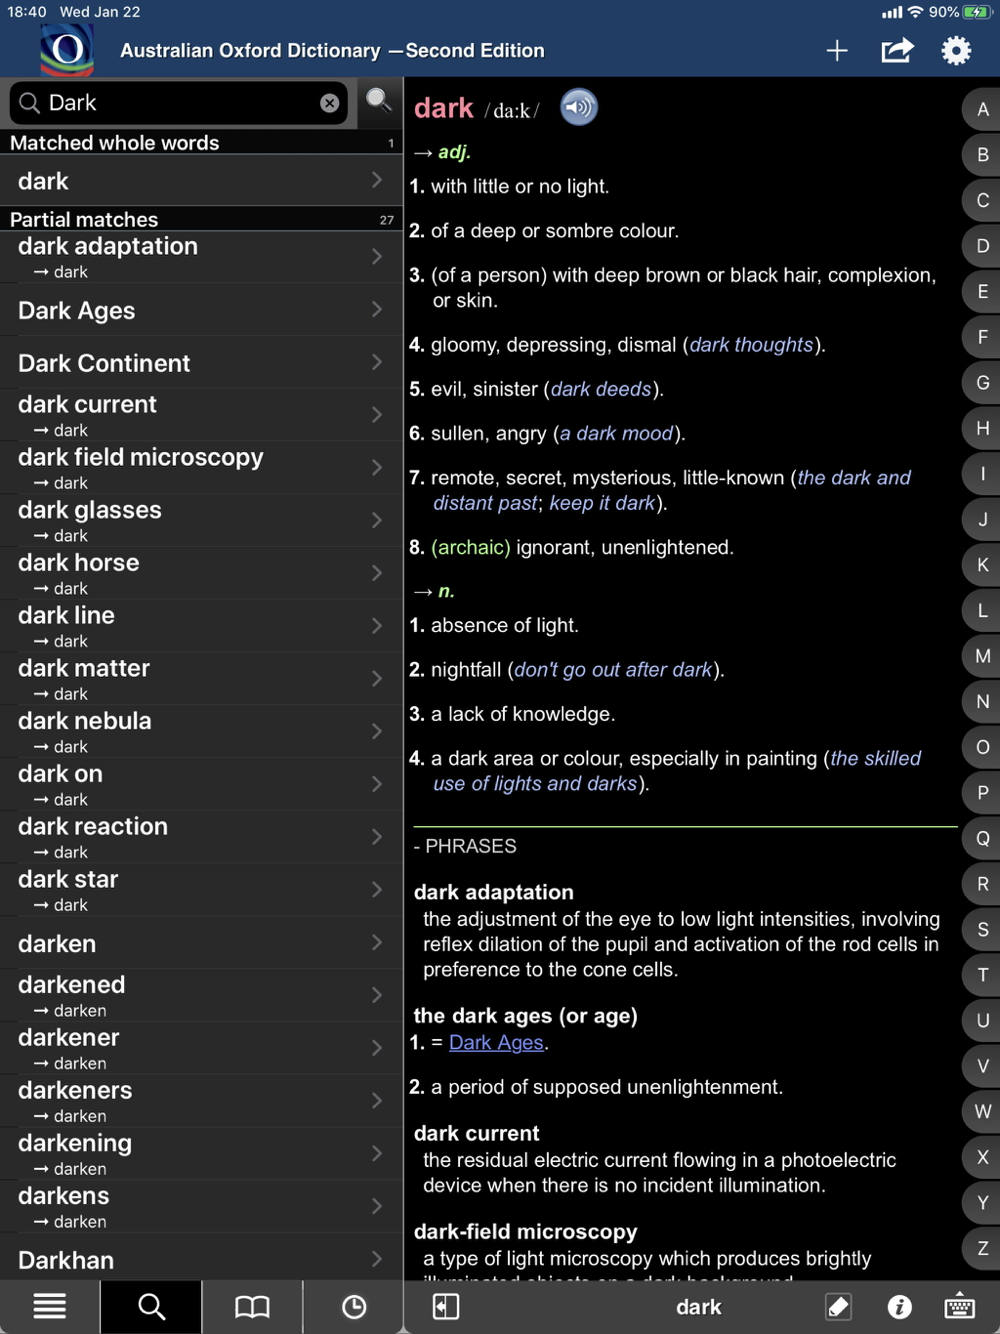1000x1334 pixels.
Task: Select dark line in partial matches
Action: 200,626
